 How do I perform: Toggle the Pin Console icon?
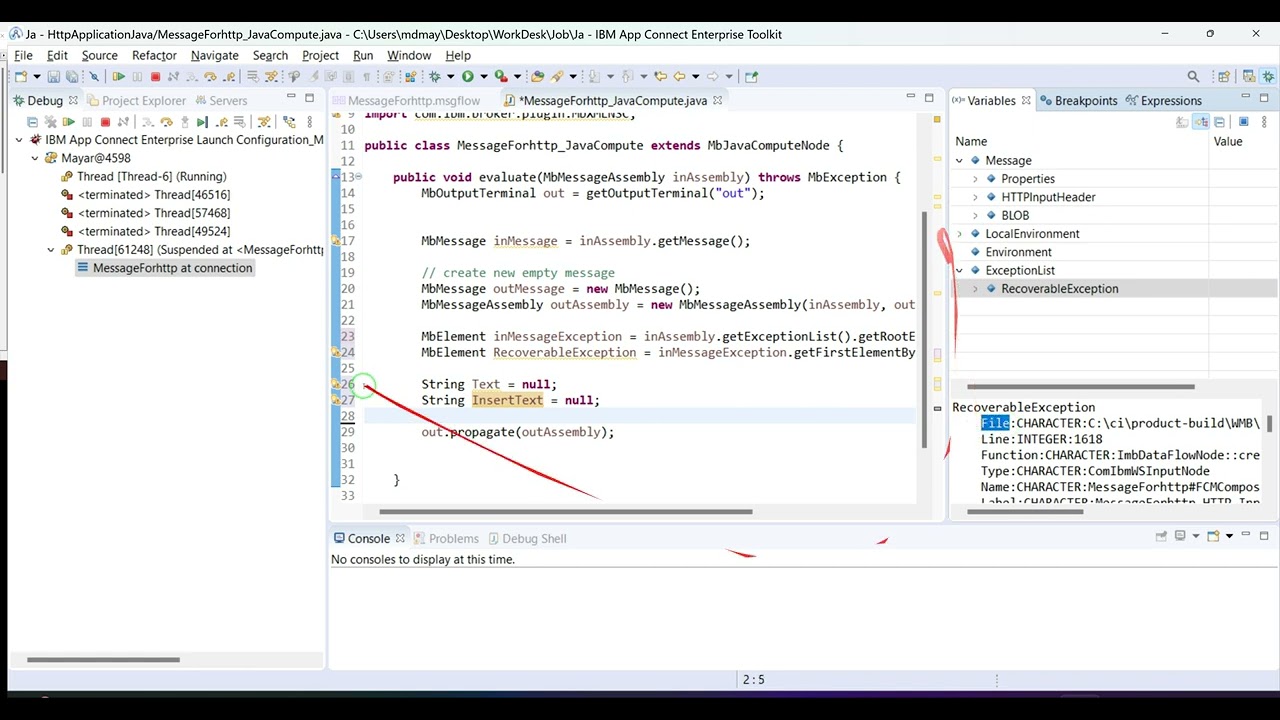pos(1161,536)
